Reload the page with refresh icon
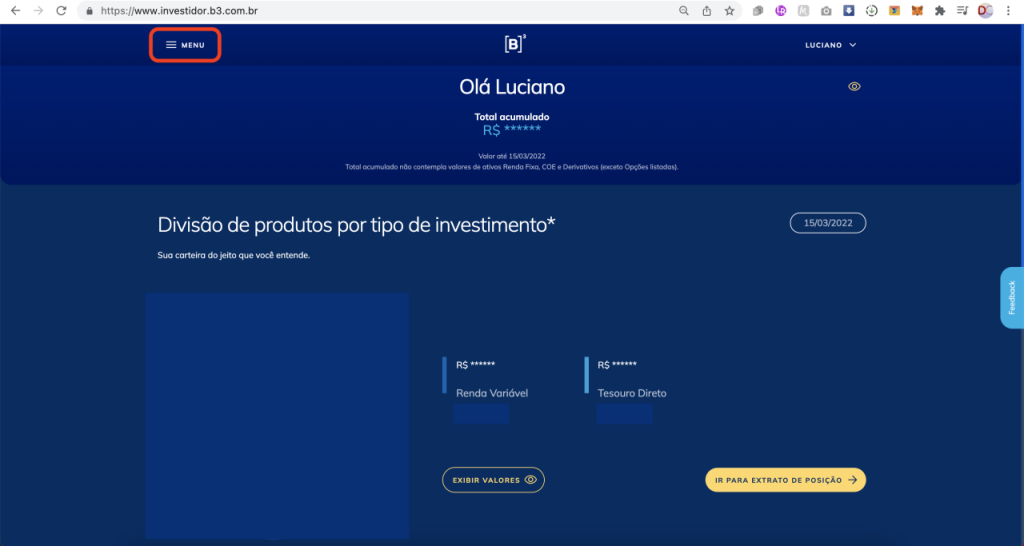The image size is (1024, 546). 61,11
